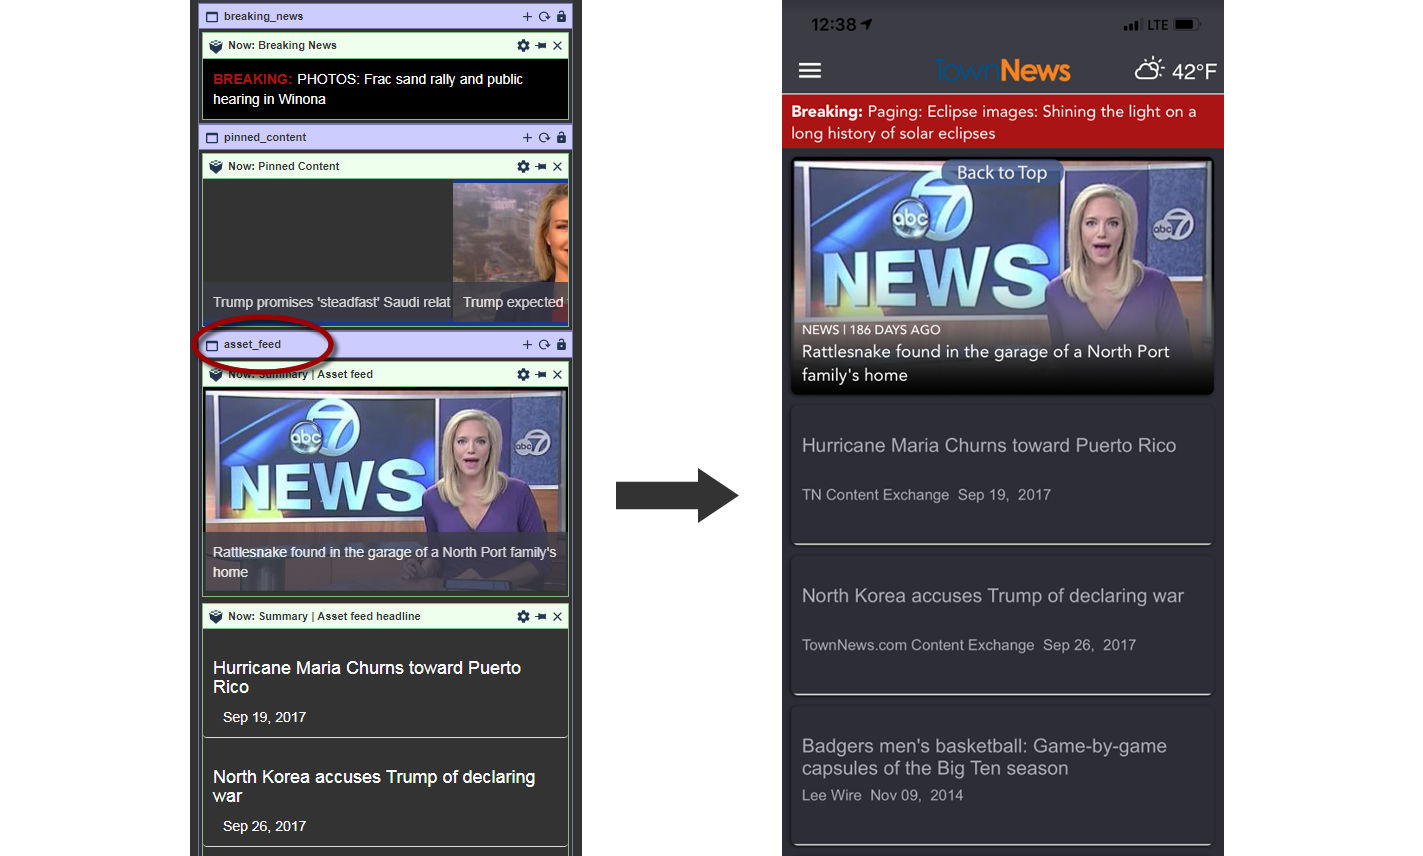Open phone article North Korea accuses Trump
The height and width of the screenshot is (856, 1423).
1002,625
